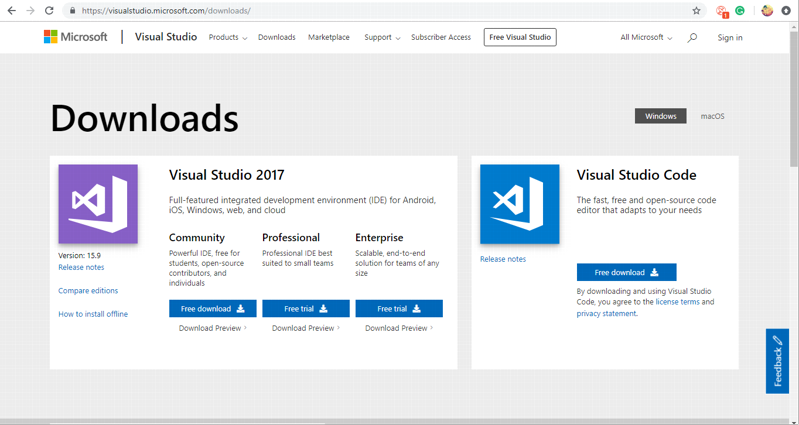Open the Compare editions link
The height and width of the screenshot is (425, 799).
pos(88,291)
